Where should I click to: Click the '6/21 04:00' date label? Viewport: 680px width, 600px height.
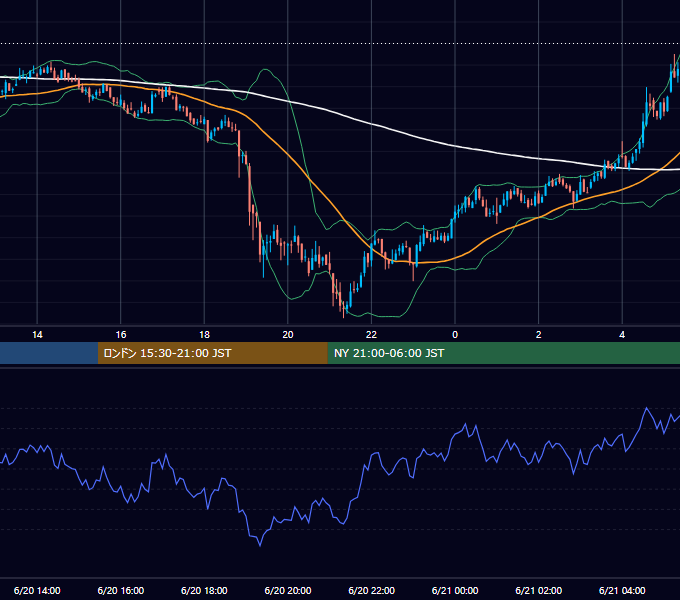click(622, 590)
